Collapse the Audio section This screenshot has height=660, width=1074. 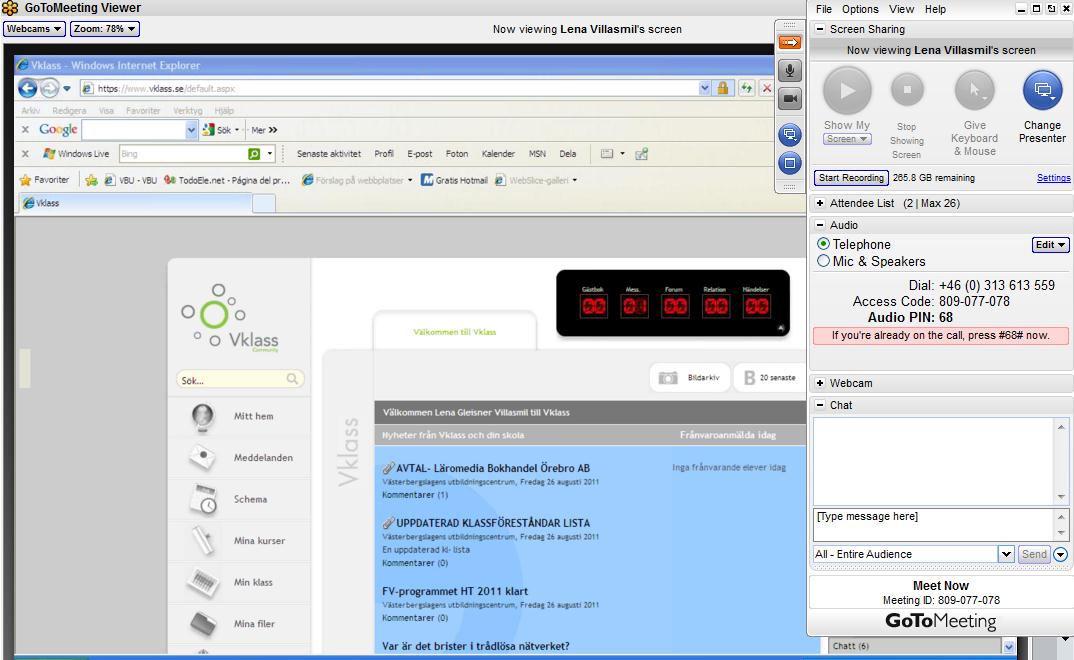pyautogui.click(x=820, y=225)
